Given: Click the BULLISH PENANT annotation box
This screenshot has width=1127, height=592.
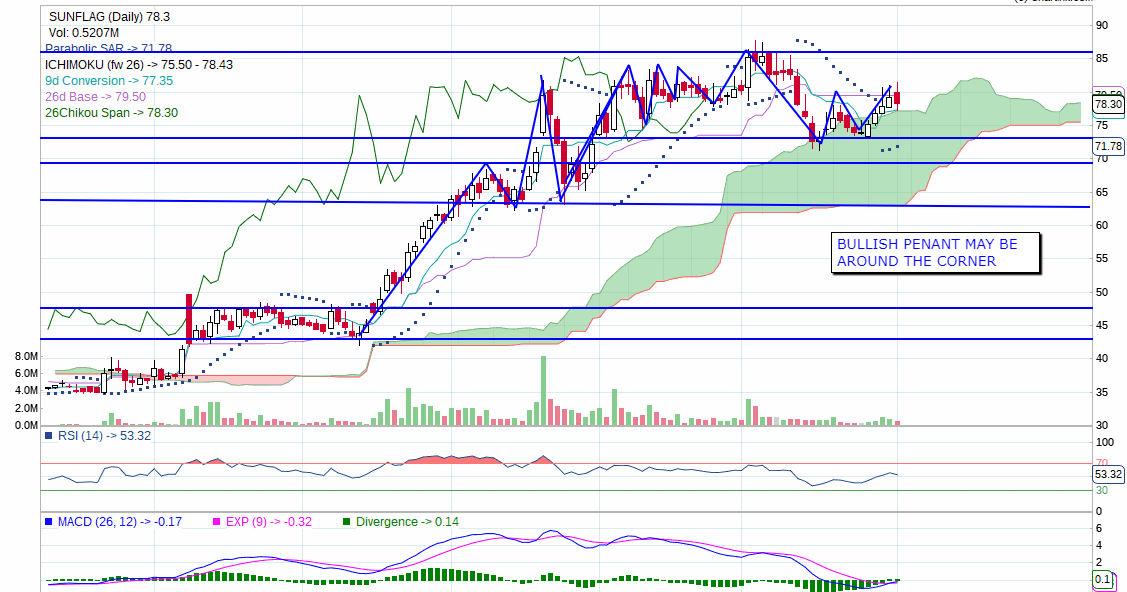Looking at the screenshot, I should pyautogui.click(x=936, y=252).
